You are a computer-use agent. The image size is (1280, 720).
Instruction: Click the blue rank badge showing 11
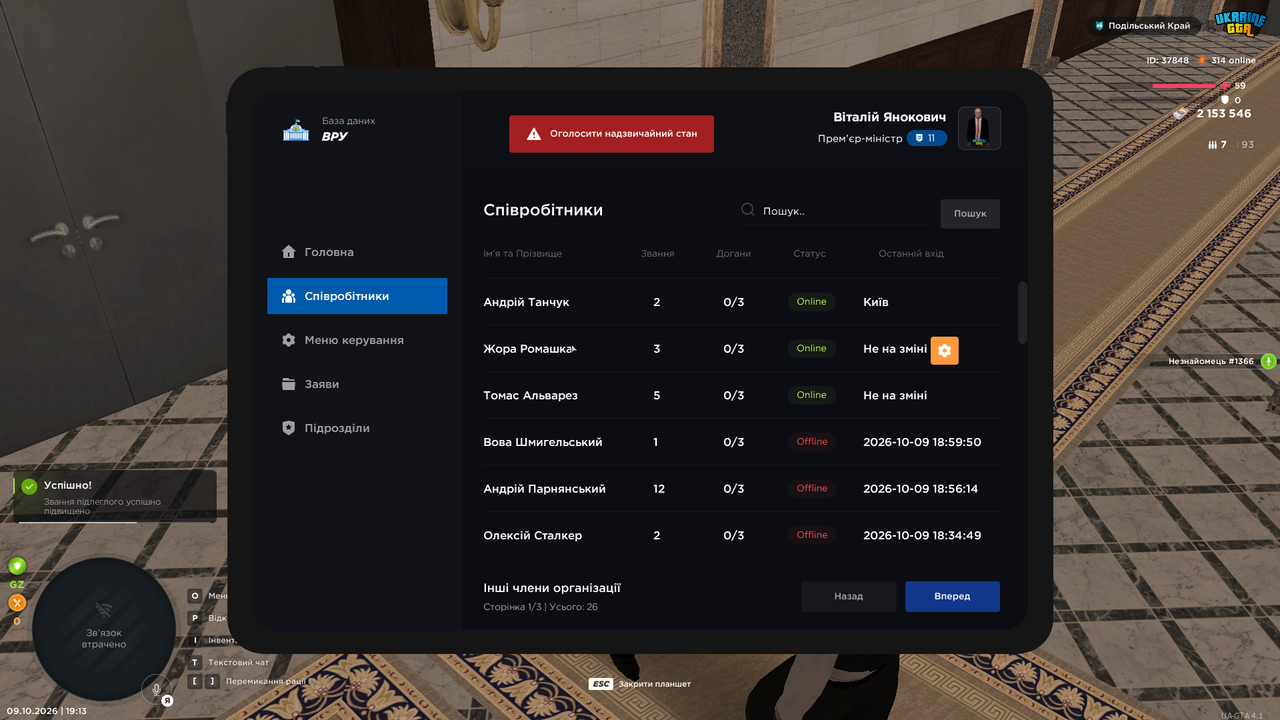pyautogui.click(x=927, y=138)
